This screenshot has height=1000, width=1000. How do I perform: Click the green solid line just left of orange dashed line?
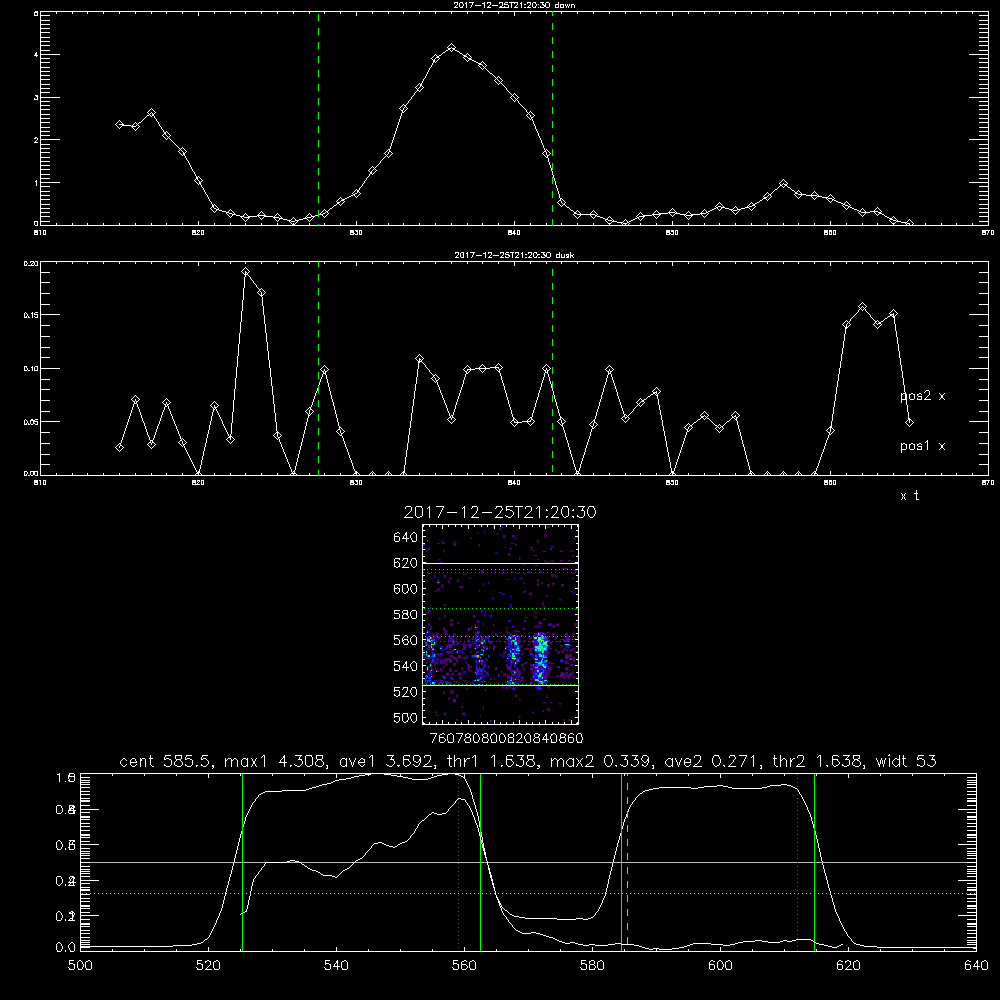pos(621,861)
